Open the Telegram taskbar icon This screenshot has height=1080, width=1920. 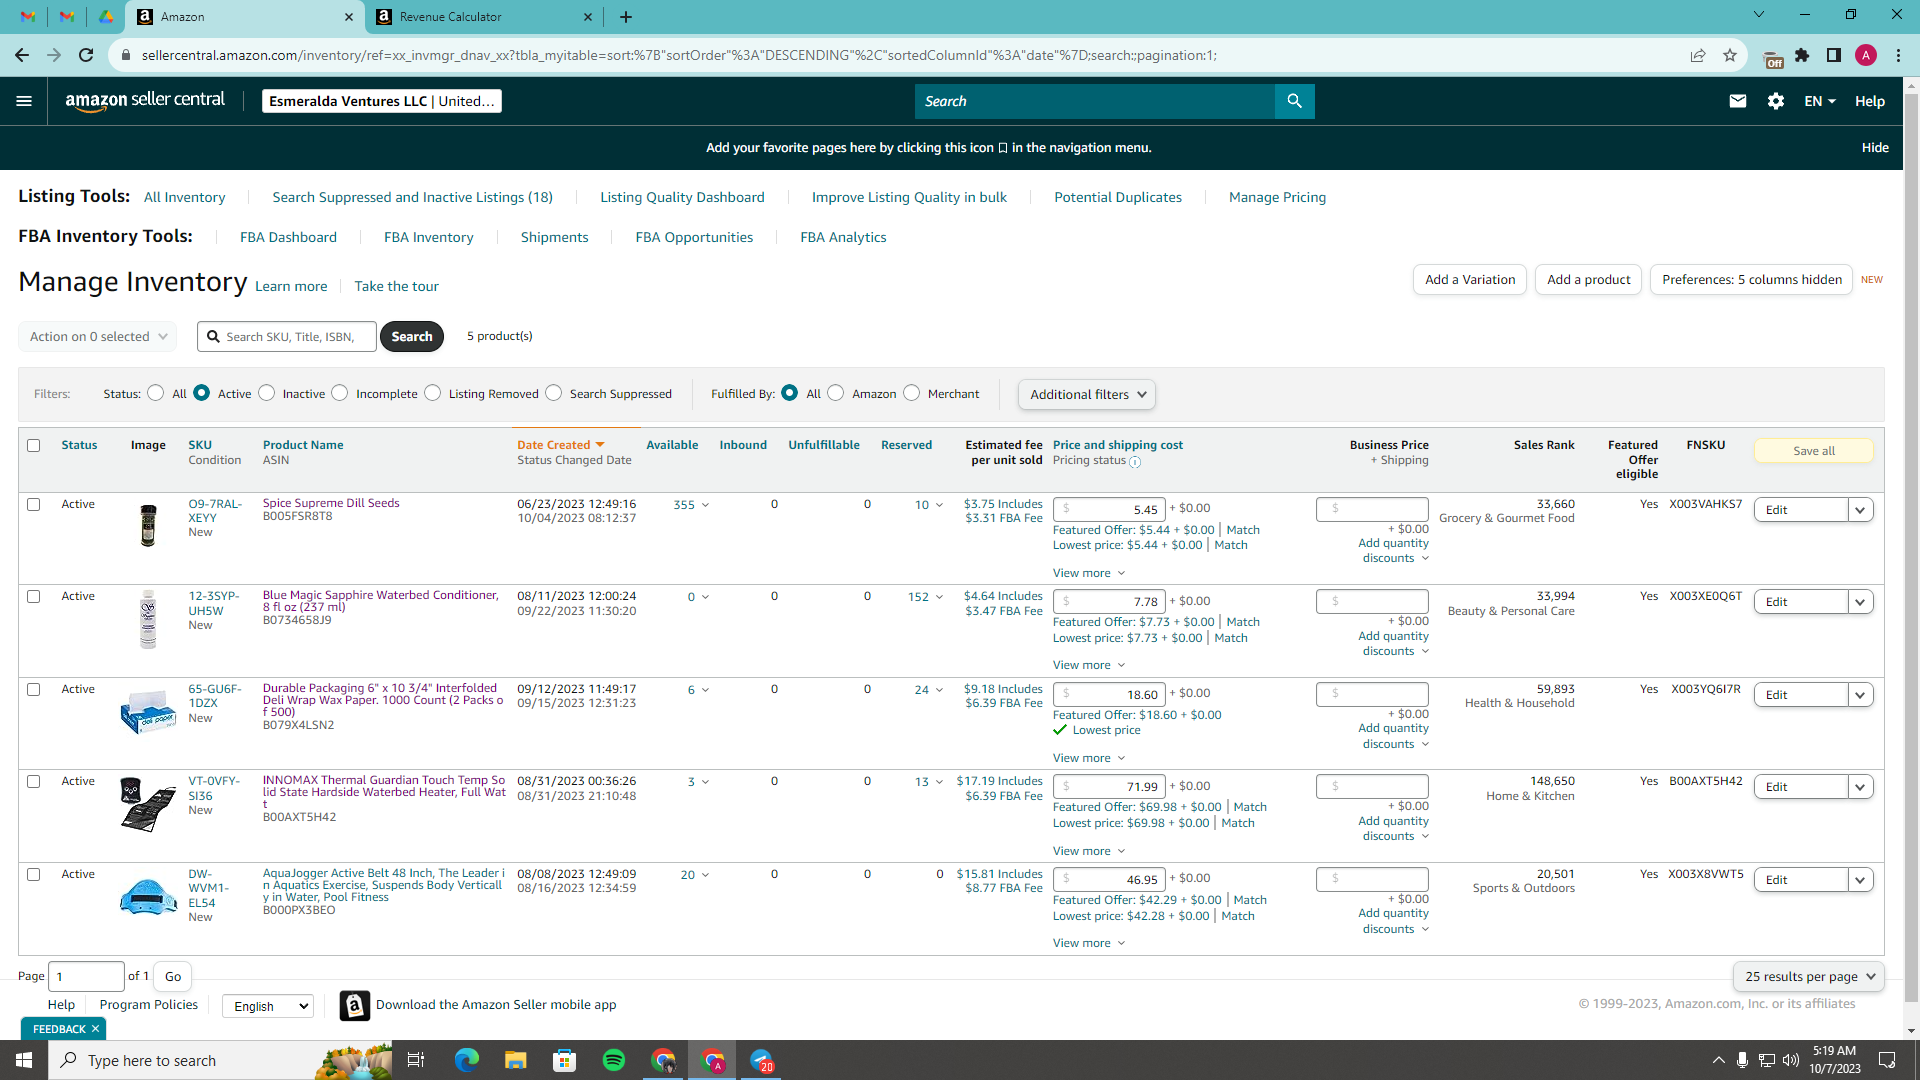coord(762,1060)
